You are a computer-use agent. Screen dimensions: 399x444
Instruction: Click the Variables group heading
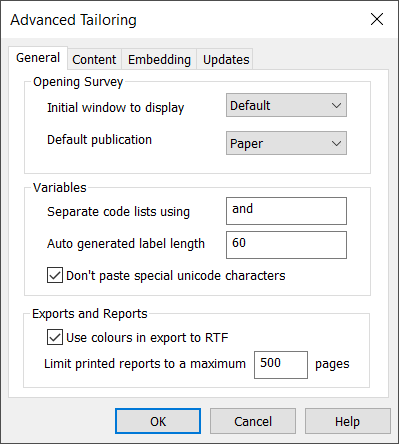tap(60, 188)
